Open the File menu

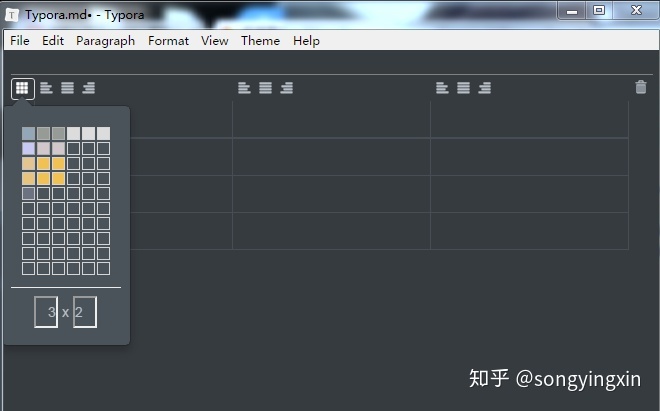[20, 41]
